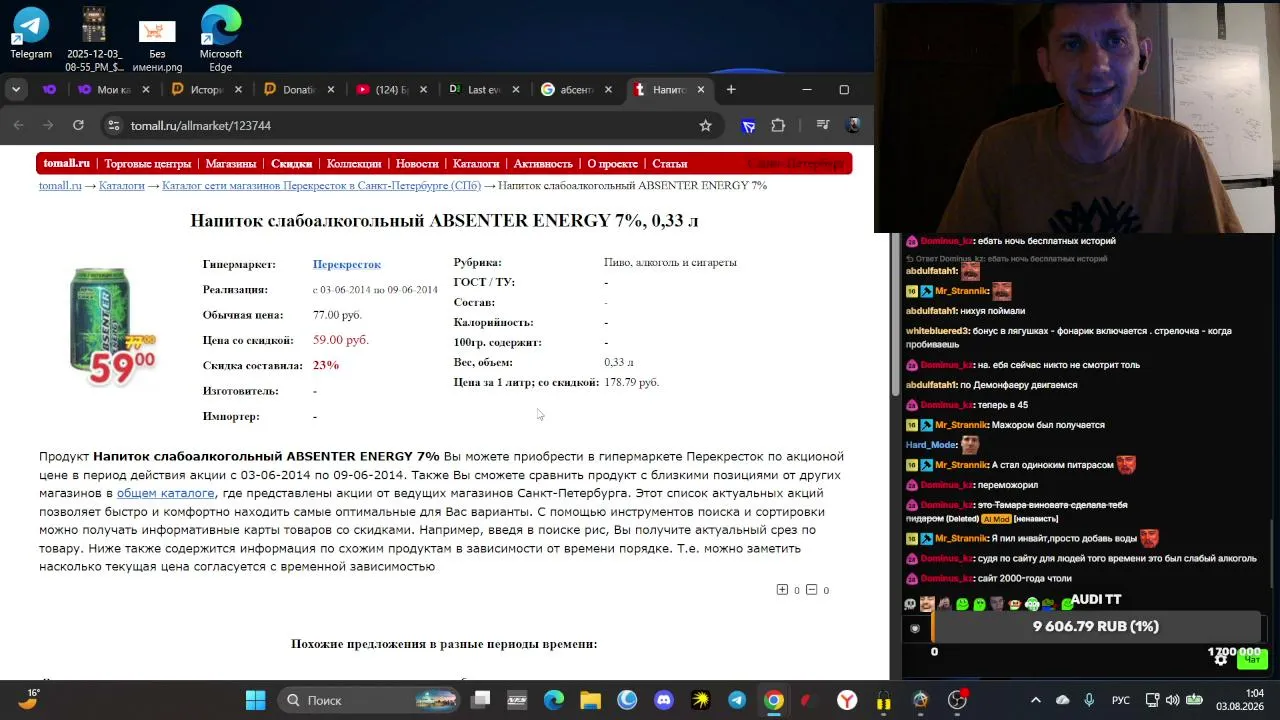
Task: Click the donation goal progress bar
Action: coord(1096,627)
